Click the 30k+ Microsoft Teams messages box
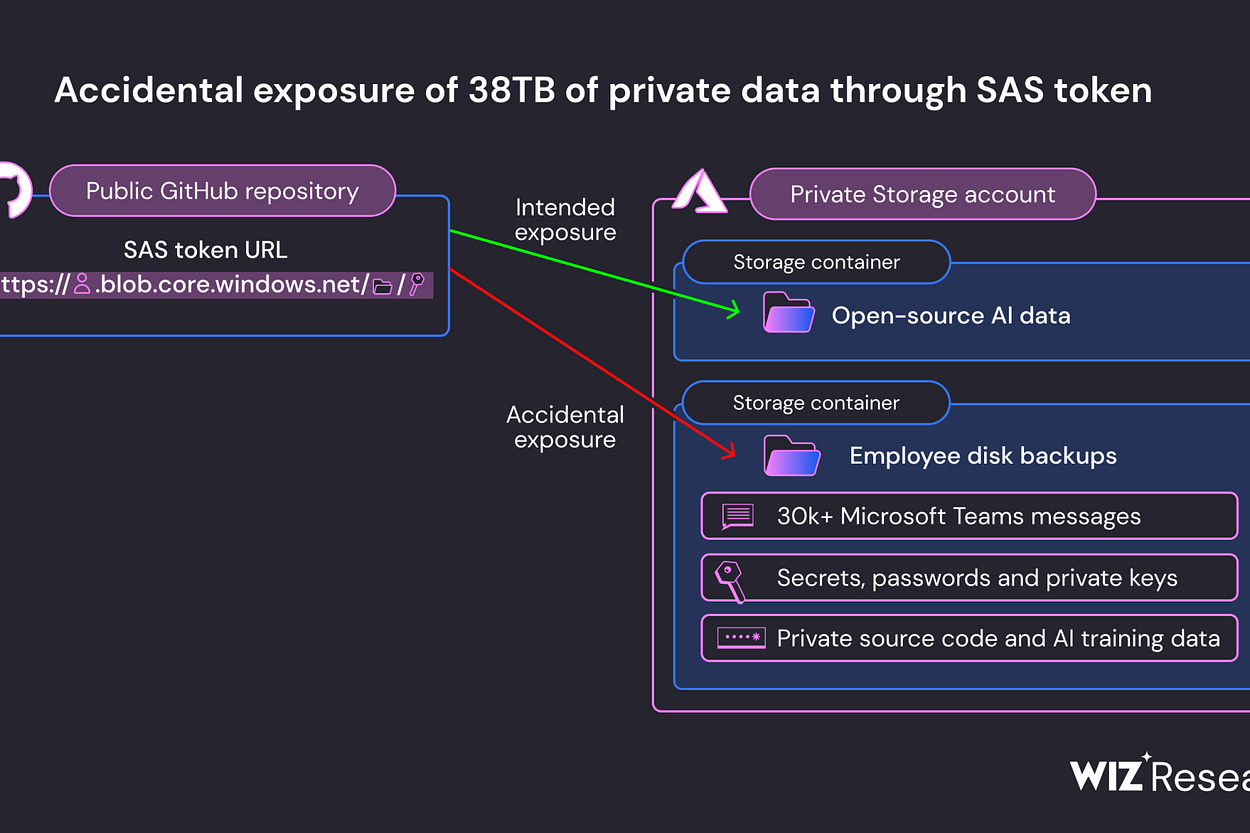 click(x=969, y=516)
